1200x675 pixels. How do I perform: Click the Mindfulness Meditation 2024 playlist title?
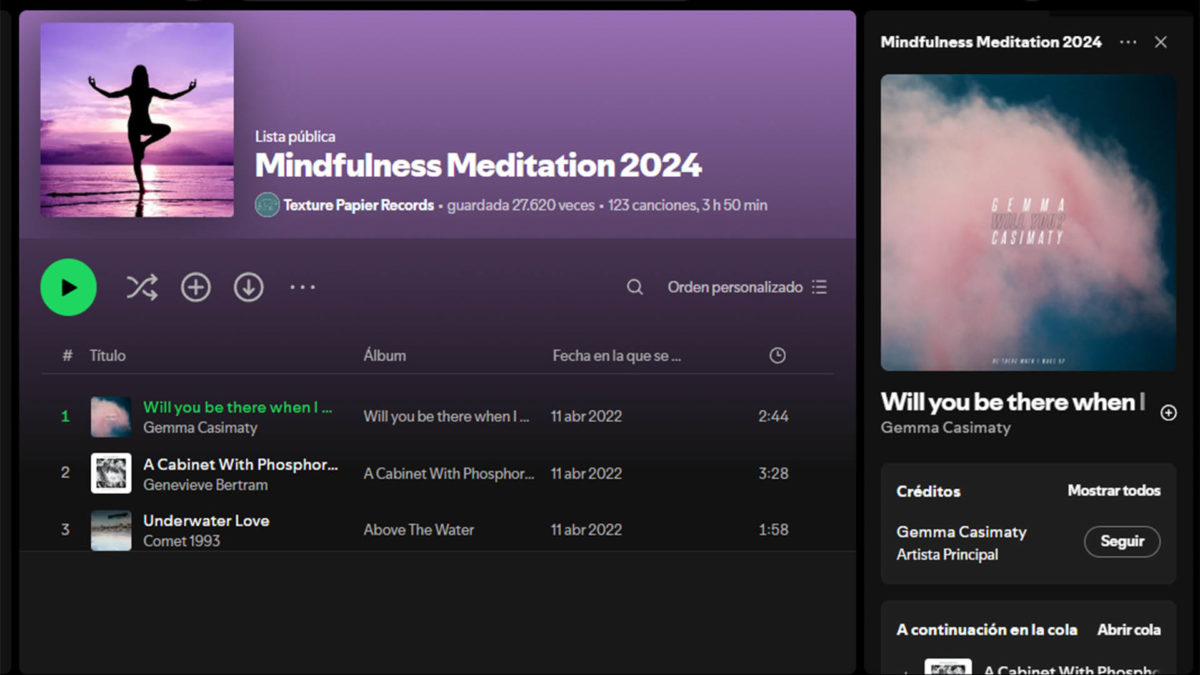click(478, 165)
